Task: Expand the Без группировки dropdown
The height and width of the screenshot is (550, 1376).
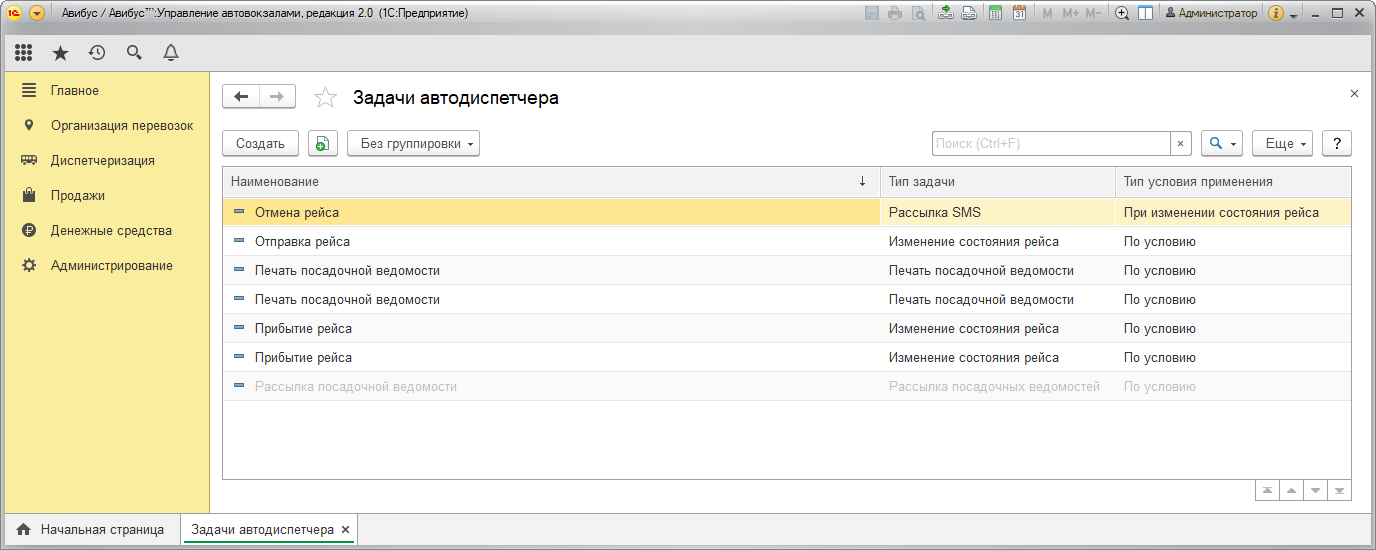Action: 413,144
